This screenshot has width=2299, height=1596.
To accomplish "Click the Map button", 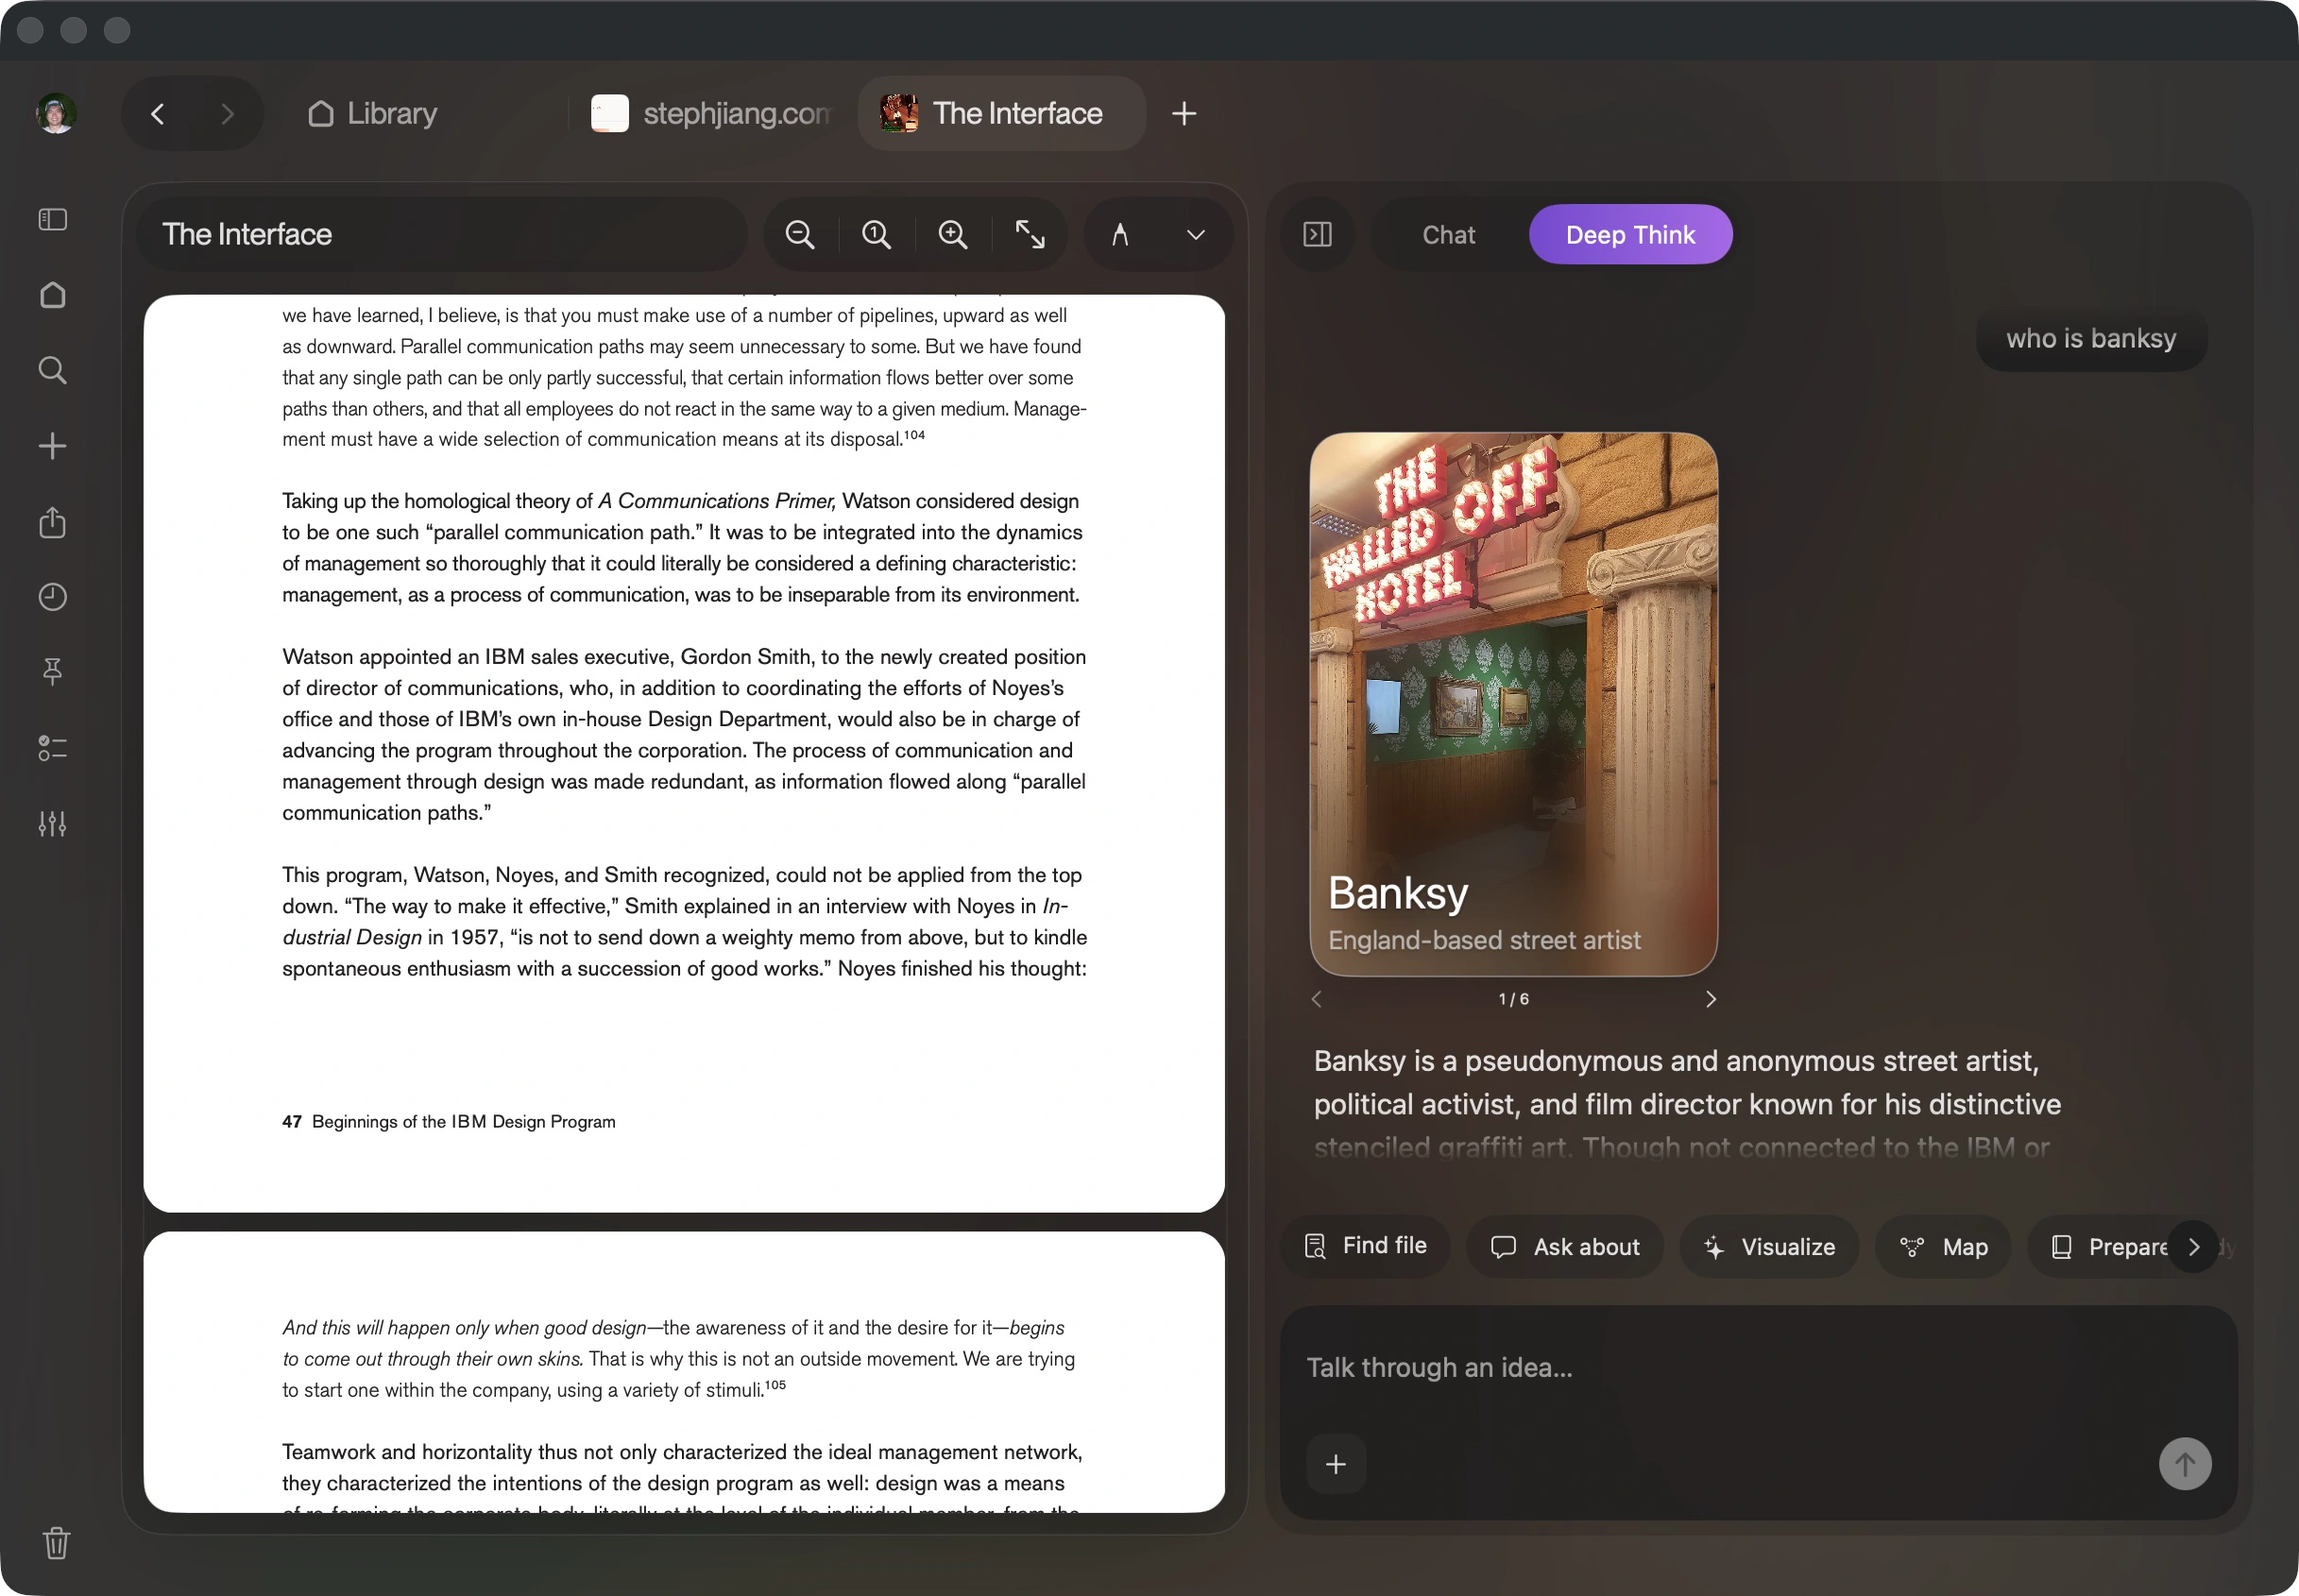I will click(1943, 1247).
